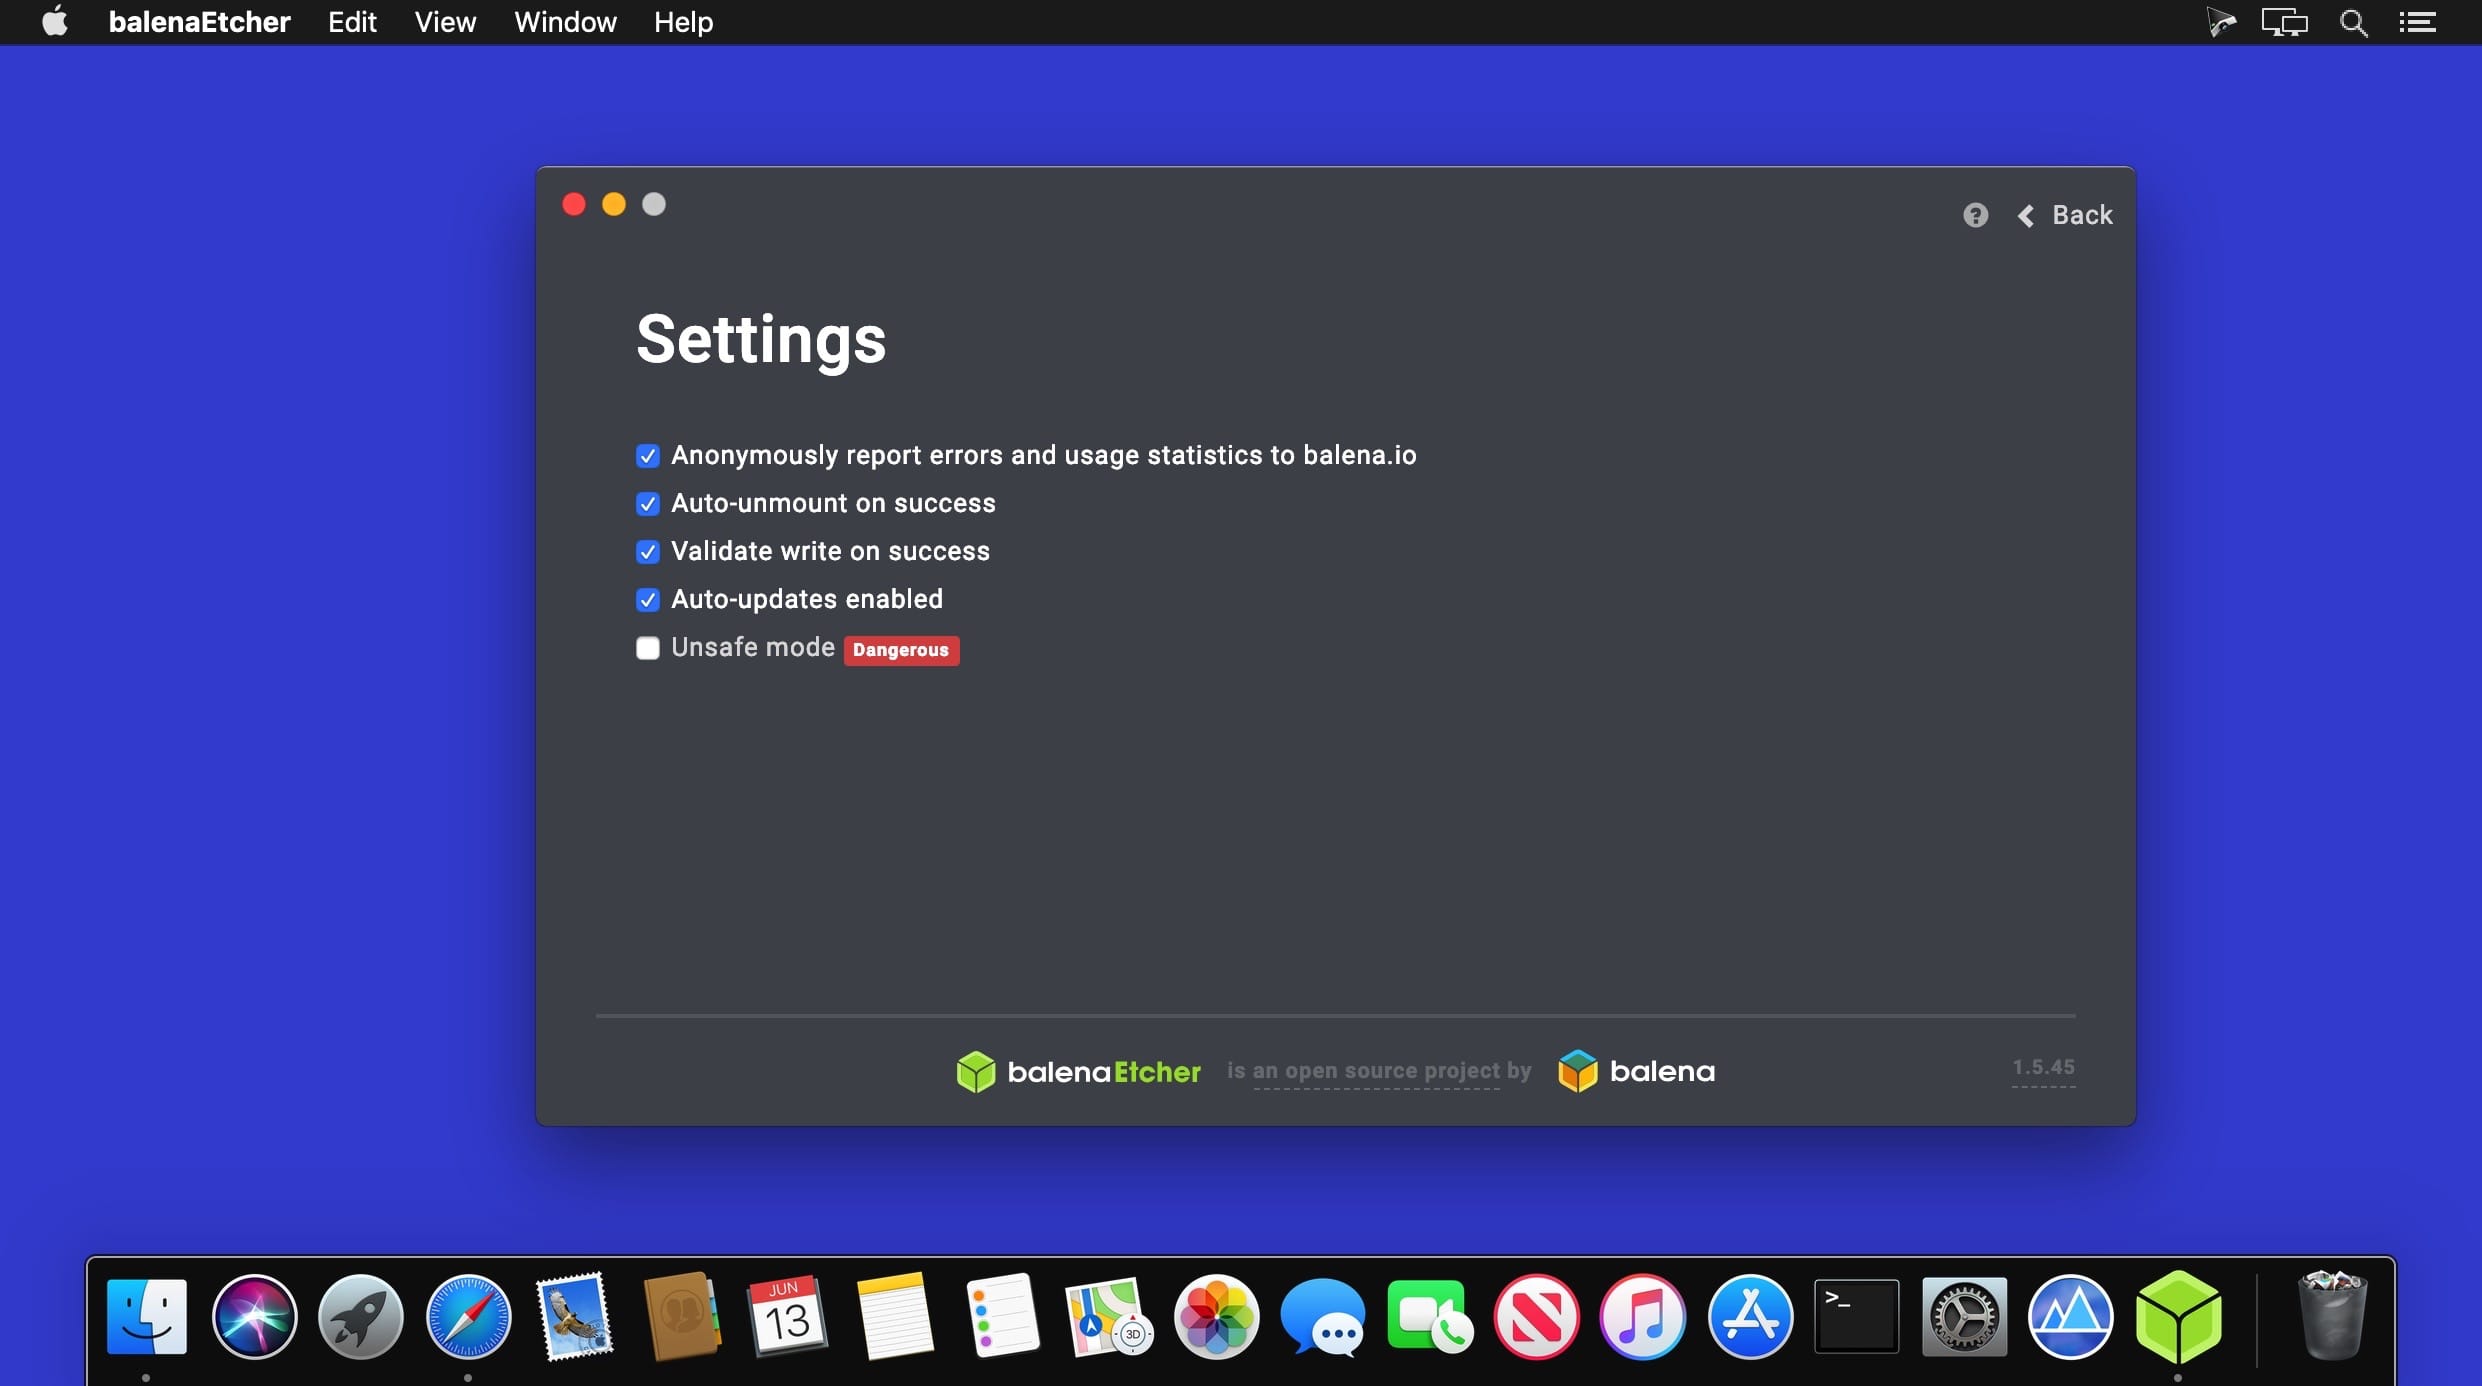This screenshot has width=2482, height=1386.
Task: Open the help question mark icon
Action: [1975, 215]
